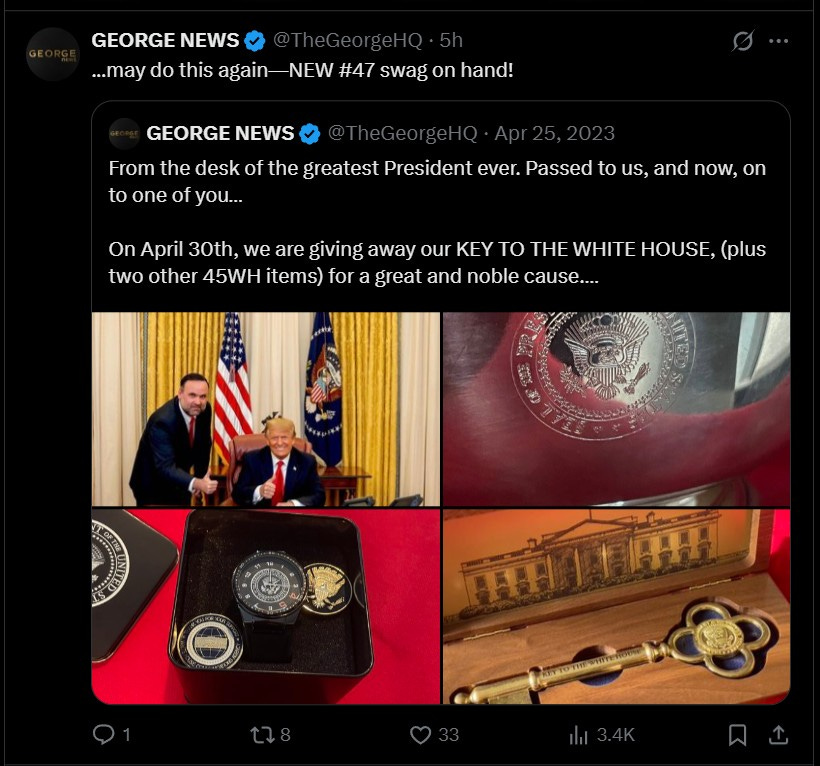Open the watch and coins photo
The image size is (820, 766).
point(266,607)
